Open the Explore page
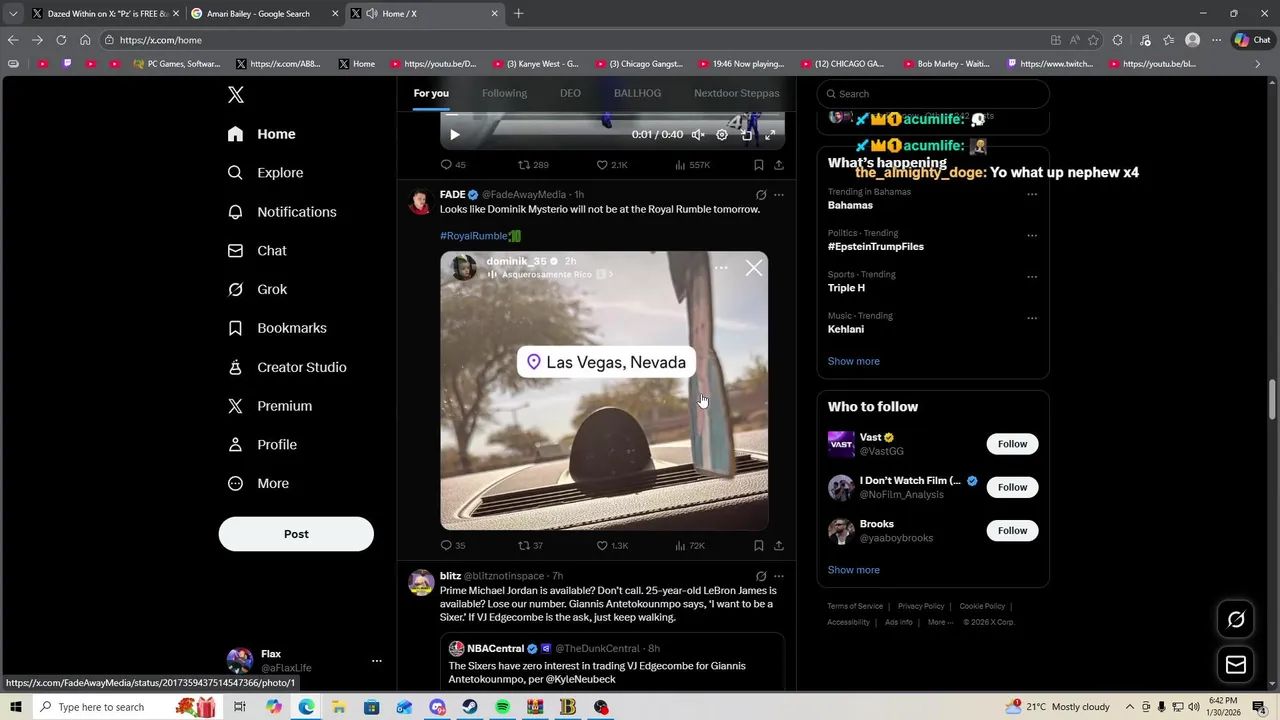 [x=265, y=173]
